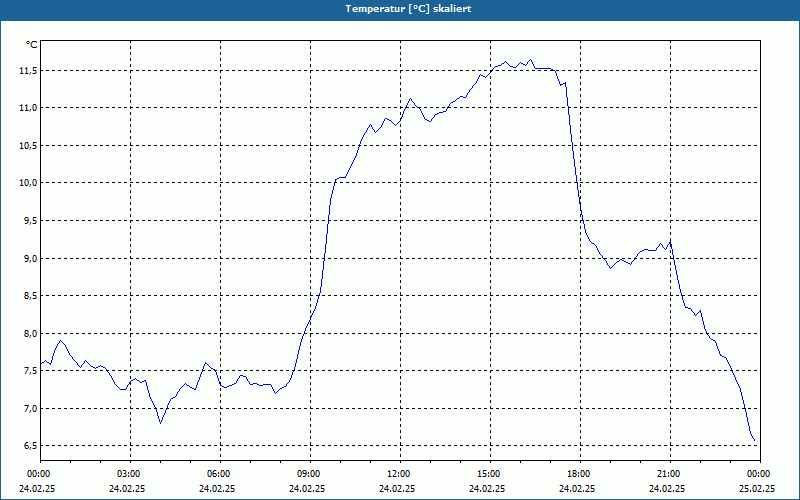Select the '12:00' time label
Viewport: 800px width, 500px height.
click(x=400, y=474)
